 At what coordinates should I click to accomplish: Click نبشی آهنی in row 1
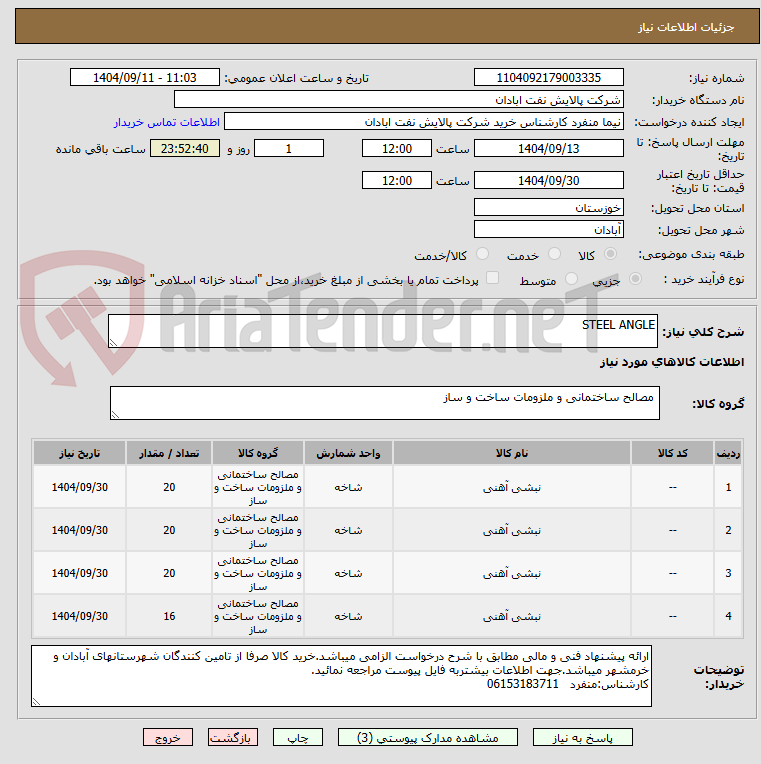coord(512,487)
